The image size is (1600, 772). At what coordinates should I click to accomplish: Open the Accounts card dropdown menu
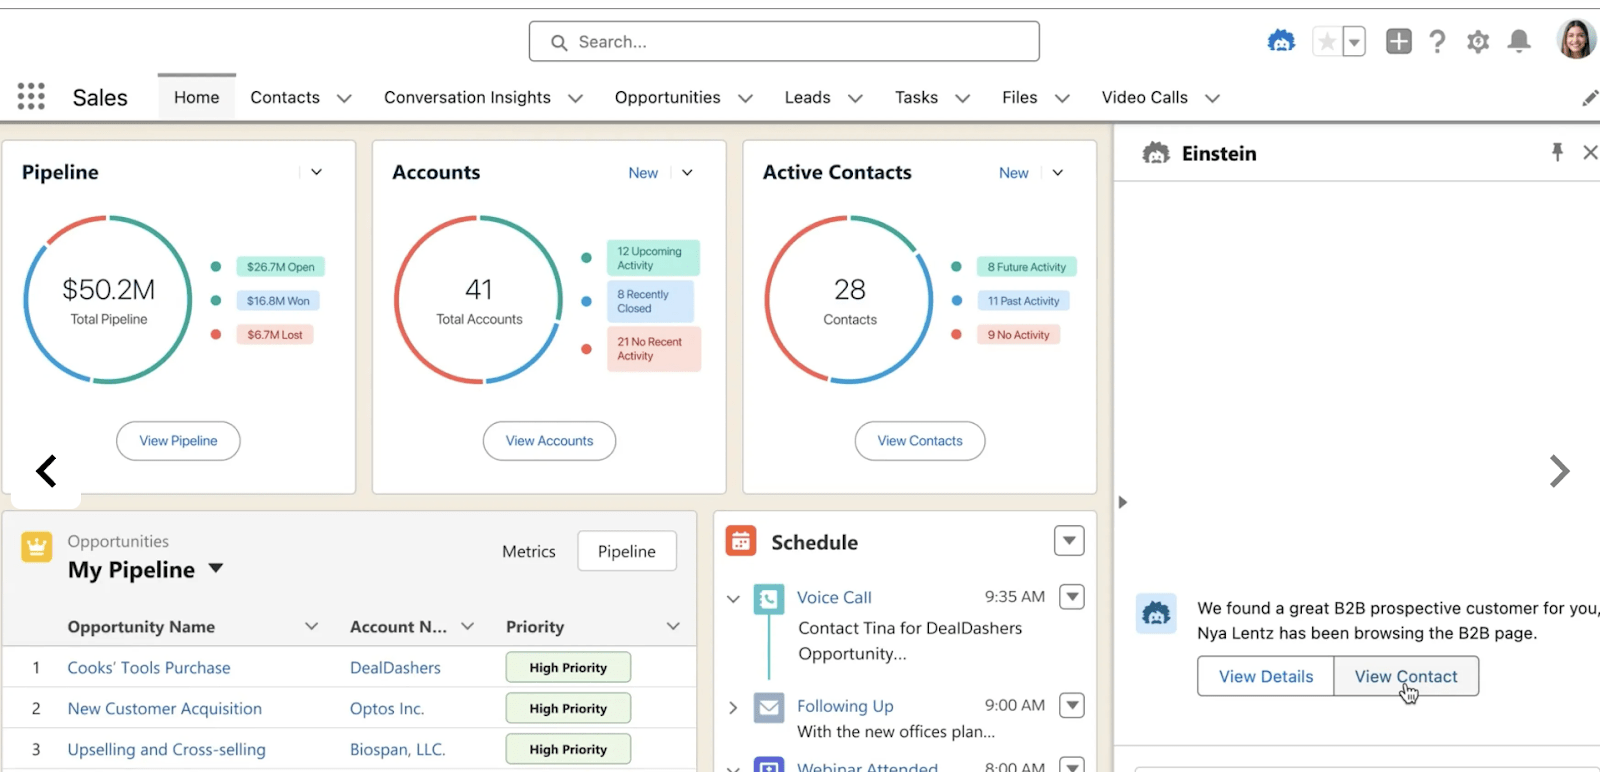pos(687,172)
